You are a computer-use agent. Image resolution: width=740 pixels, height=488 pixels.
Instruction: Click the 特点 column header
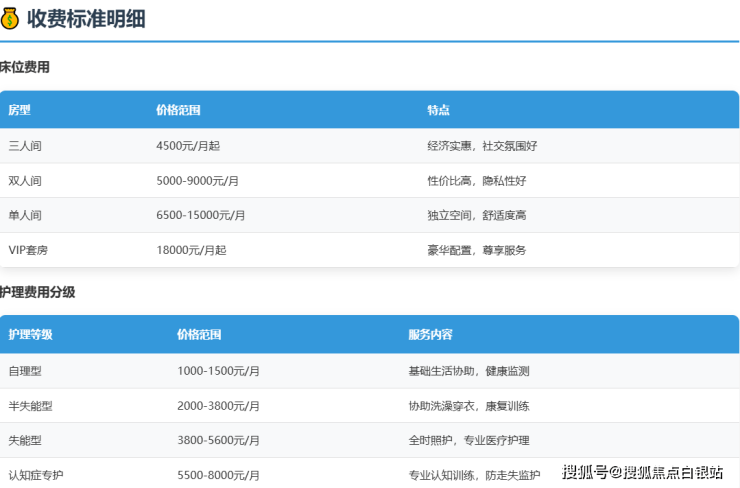[x=438, y=110]
